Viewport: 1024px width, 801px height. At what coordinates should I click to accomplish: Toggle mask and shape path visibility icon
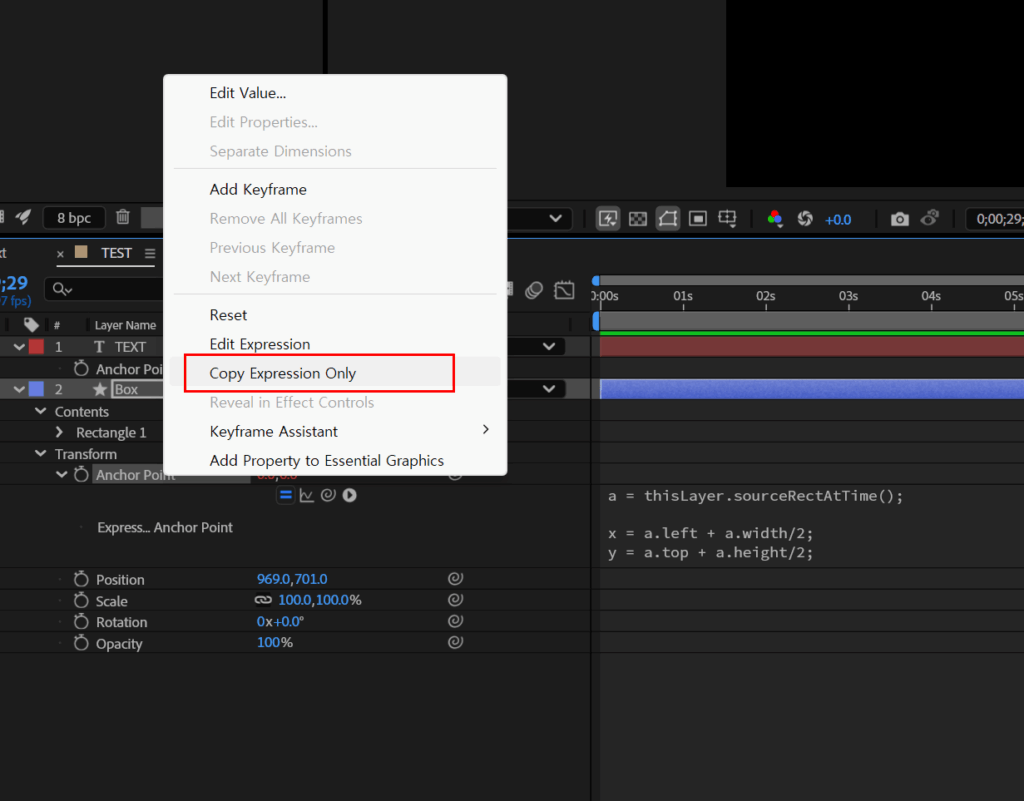tap(668, 218)
